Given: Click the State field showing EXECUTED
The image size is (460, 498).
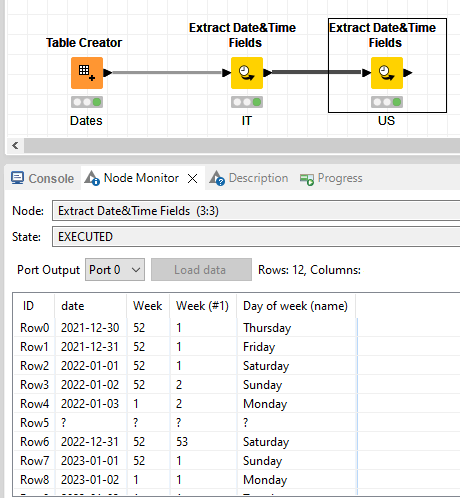Looking at the screenshot, I should click(256, 237).
